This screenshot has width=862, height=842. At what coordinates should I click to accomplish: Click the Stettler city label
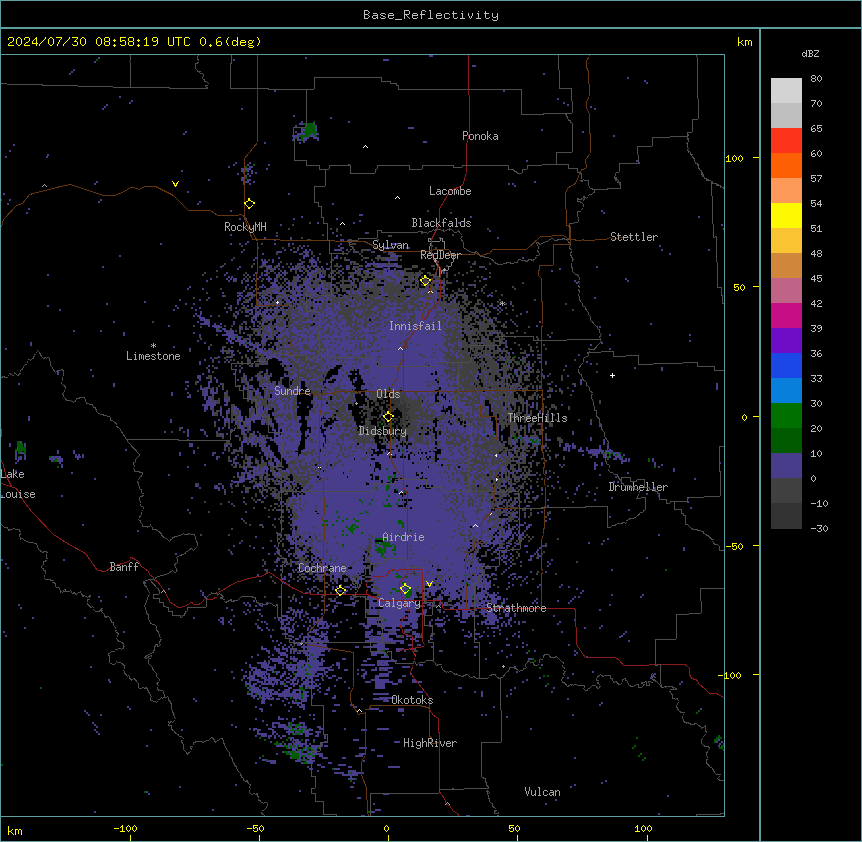coord(634,237)
